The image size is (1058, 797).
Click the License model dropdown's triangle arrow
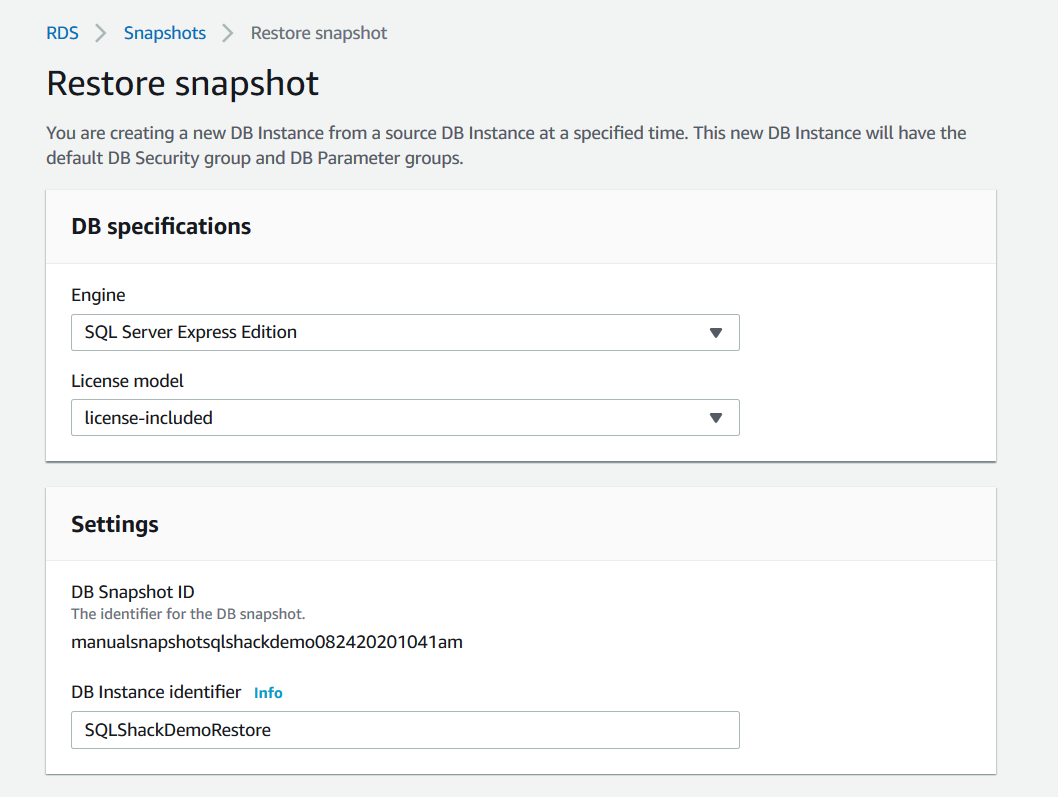pos(715,418)
